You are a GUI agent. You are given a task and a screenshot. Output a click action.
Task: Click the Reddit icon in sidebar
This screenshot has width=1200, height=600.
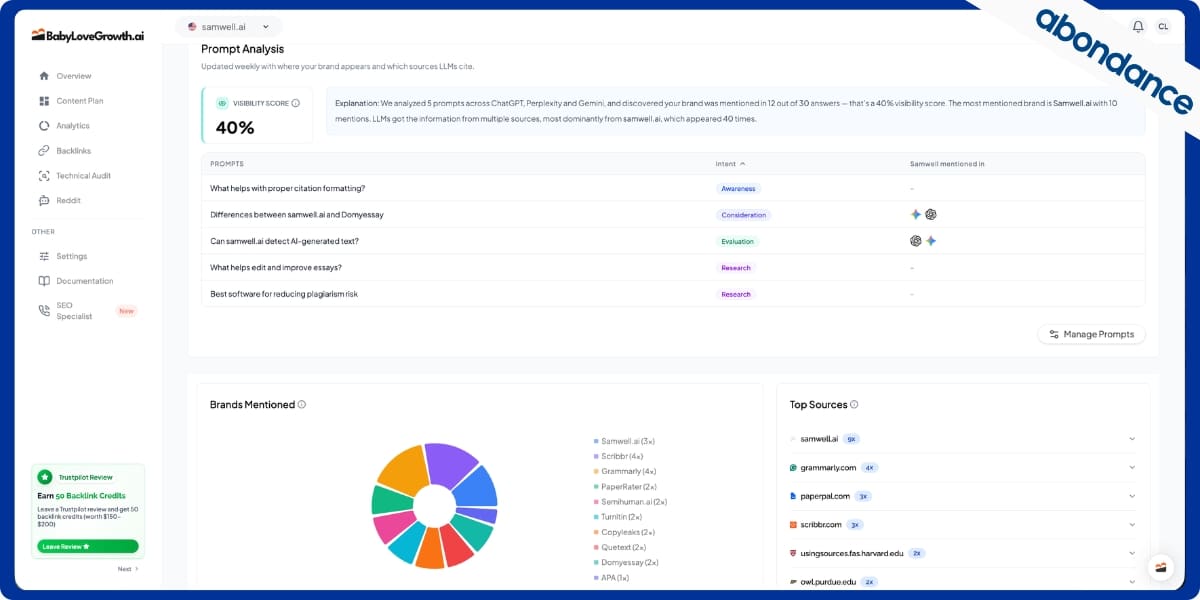tap(44, 201)
